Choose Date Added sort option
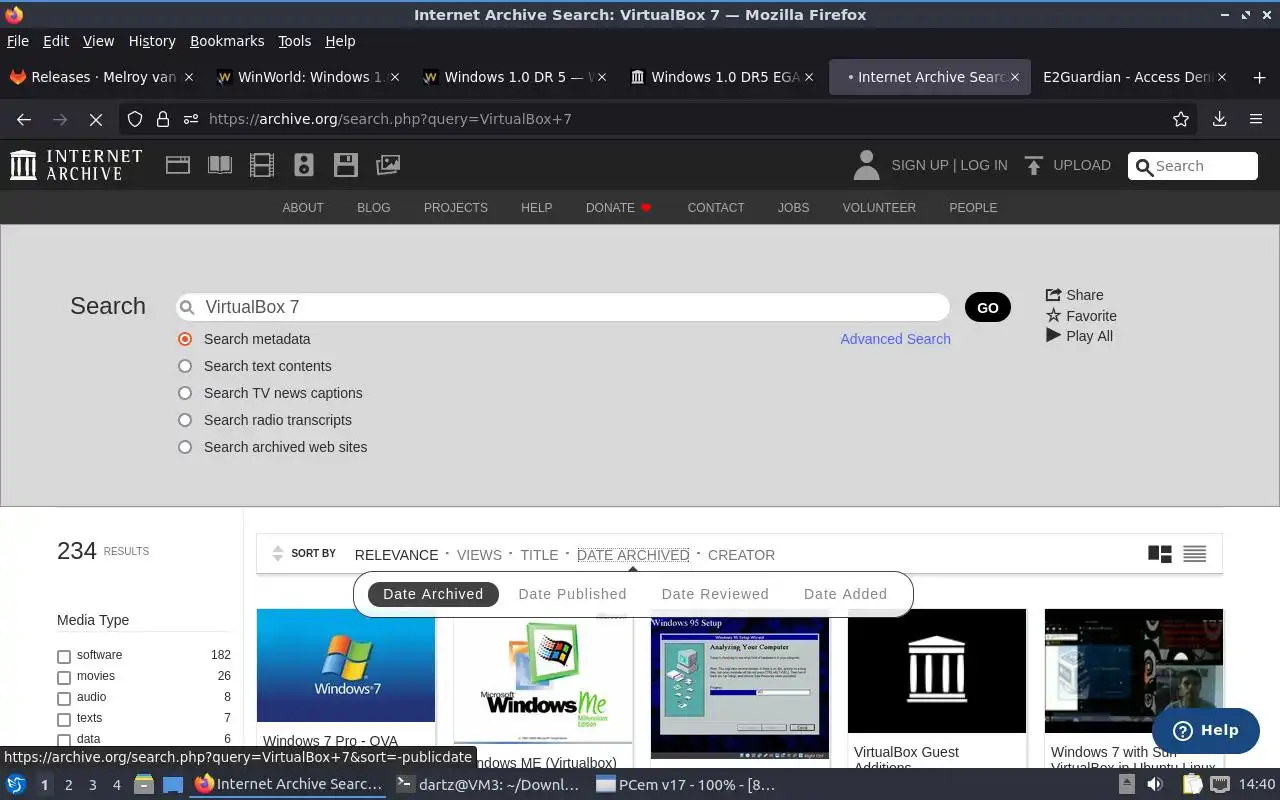 click(845, 594)
